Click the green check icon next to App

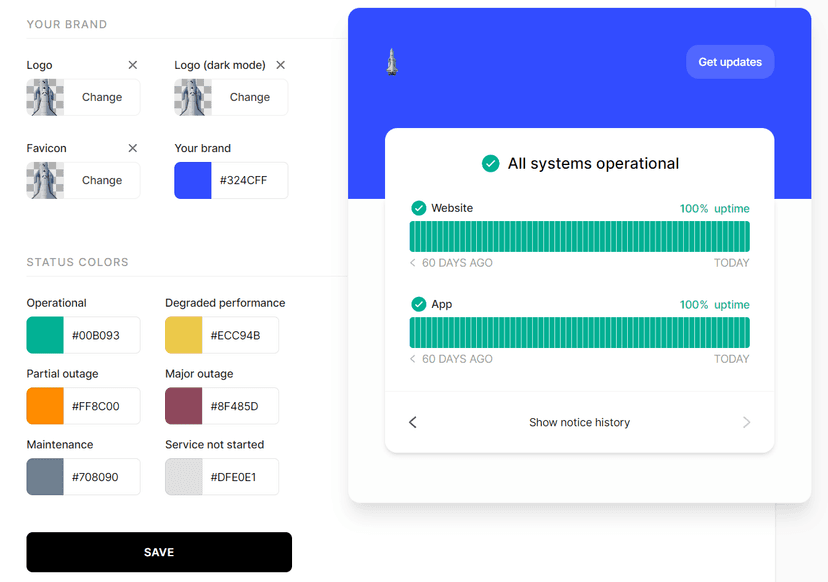tap(419, 304)
